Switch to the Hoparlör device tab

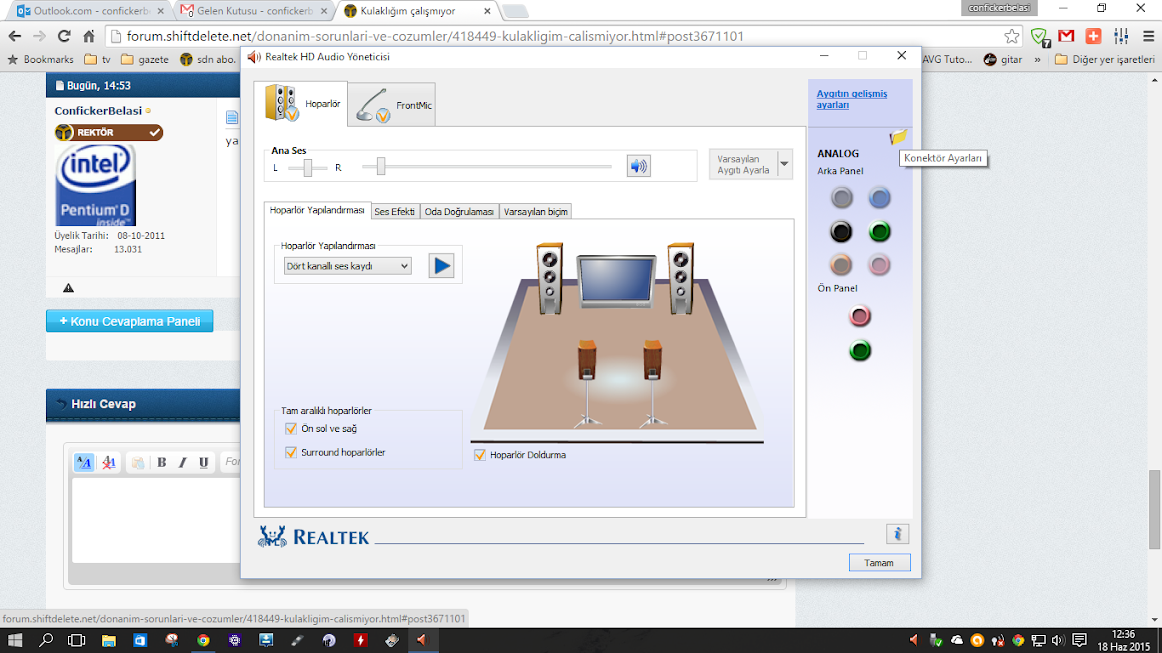(301, 104)
